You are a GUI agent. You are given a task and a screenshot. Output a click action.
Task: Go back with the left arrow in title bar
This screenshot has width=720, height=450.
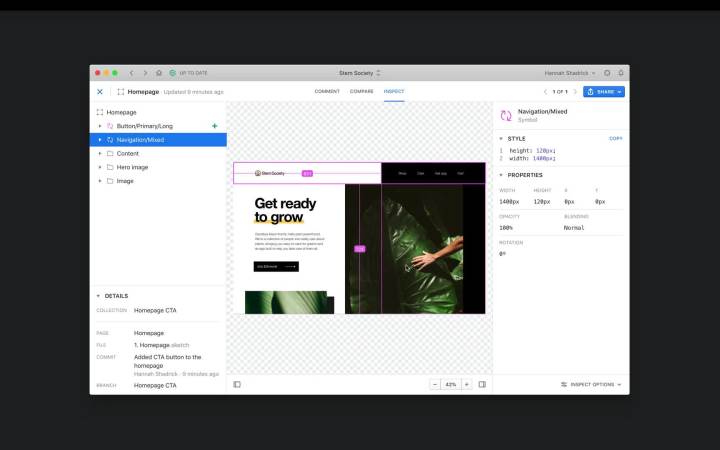pos(131,73)
